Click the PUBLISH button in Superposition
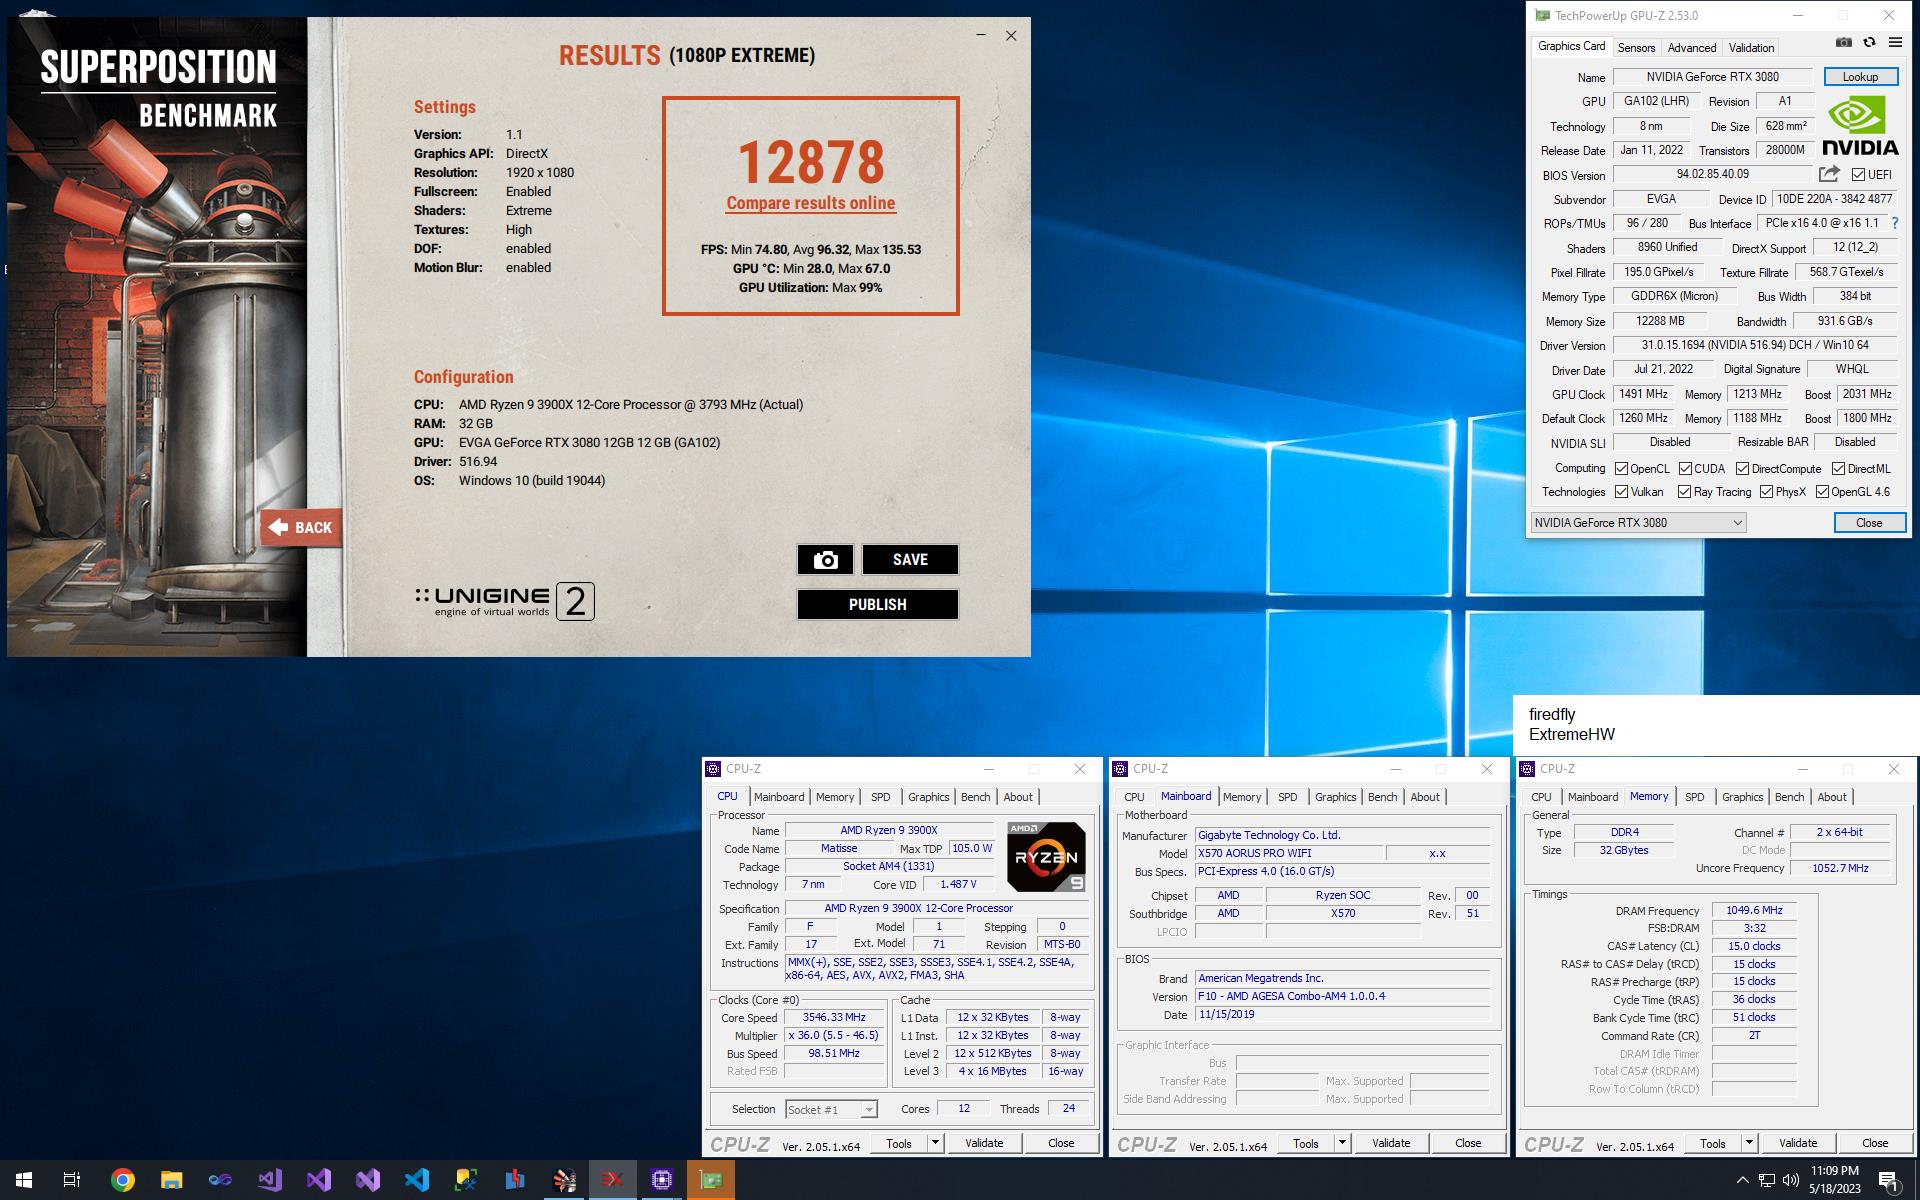The image size is (1920, 1200). (878, 604)
